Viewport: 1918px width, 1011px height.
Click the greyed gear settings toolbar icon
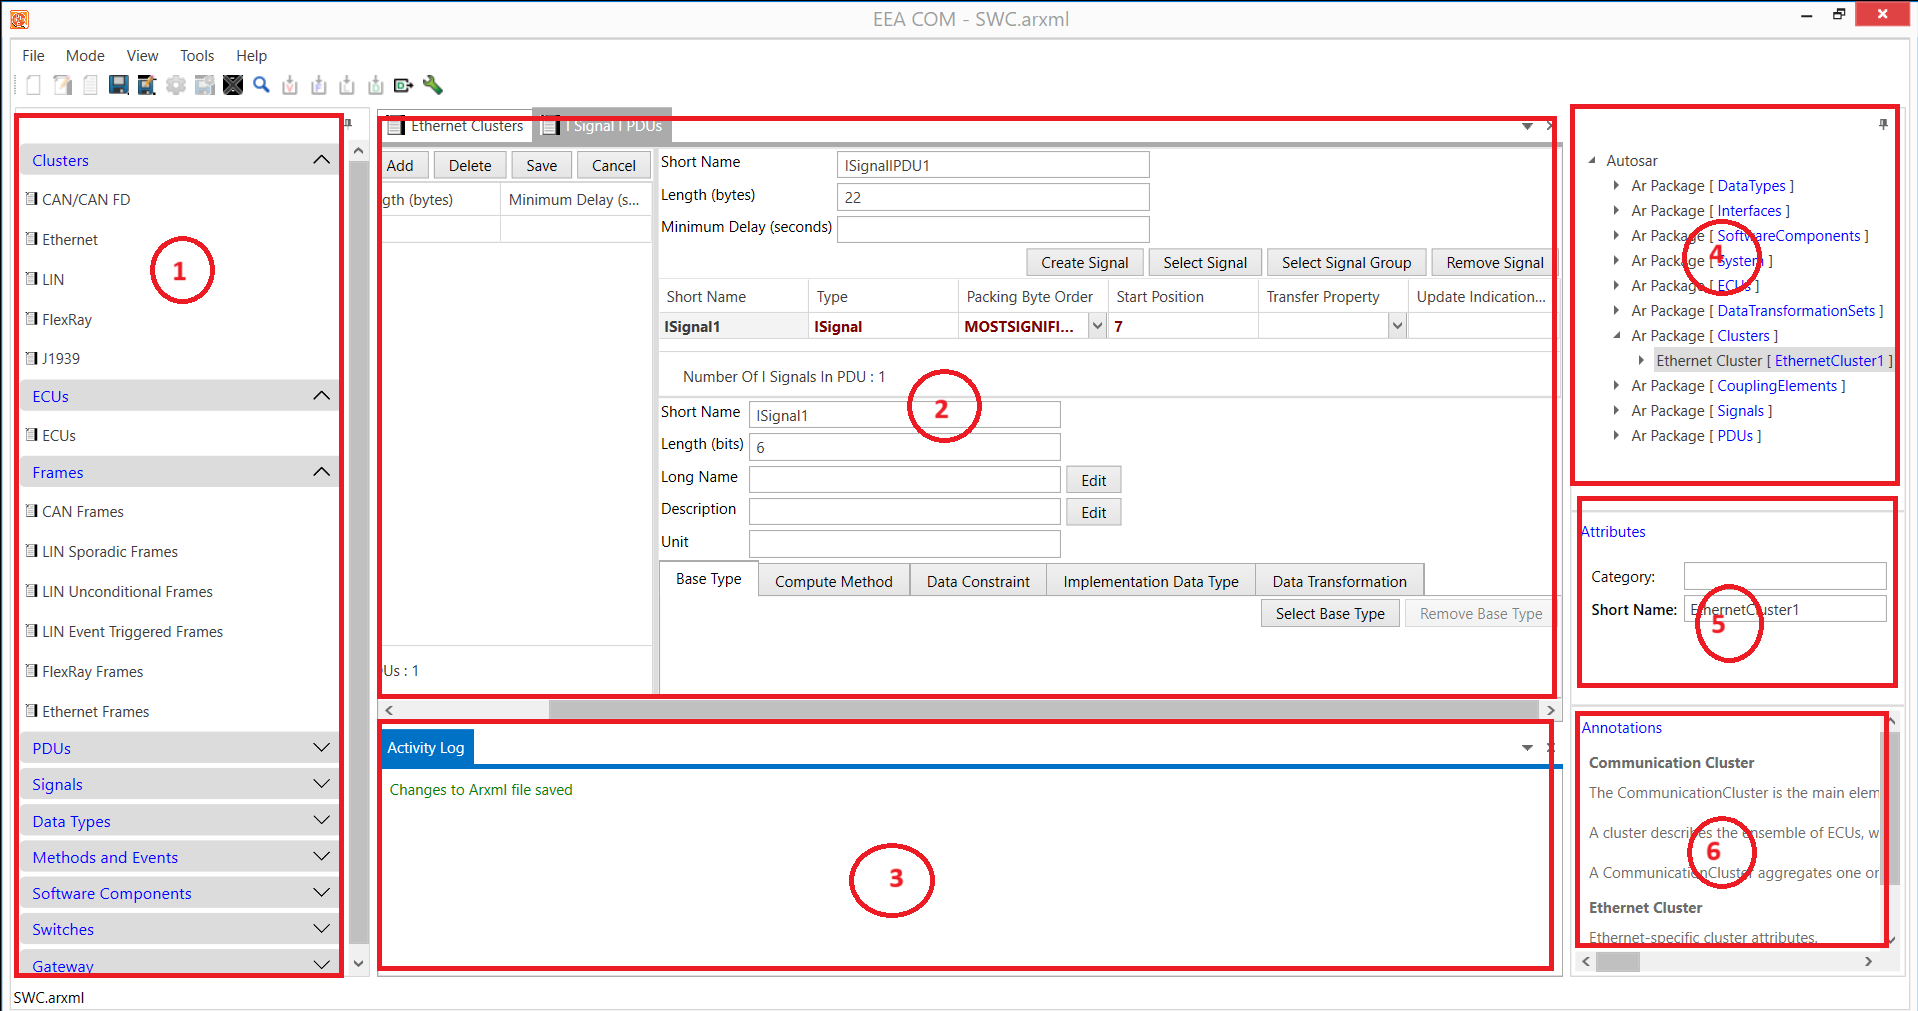pyautogui.click(x=176, y=85)
